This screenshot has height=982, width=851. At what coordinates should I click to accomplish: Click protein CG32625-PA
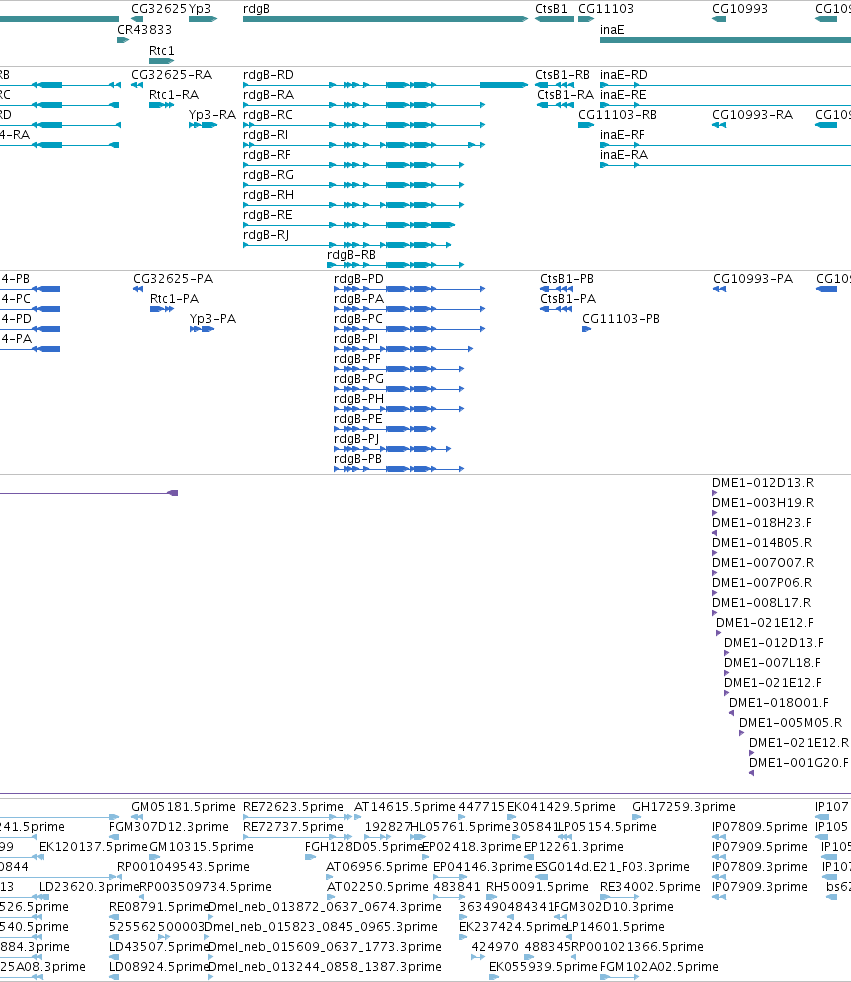173,279
